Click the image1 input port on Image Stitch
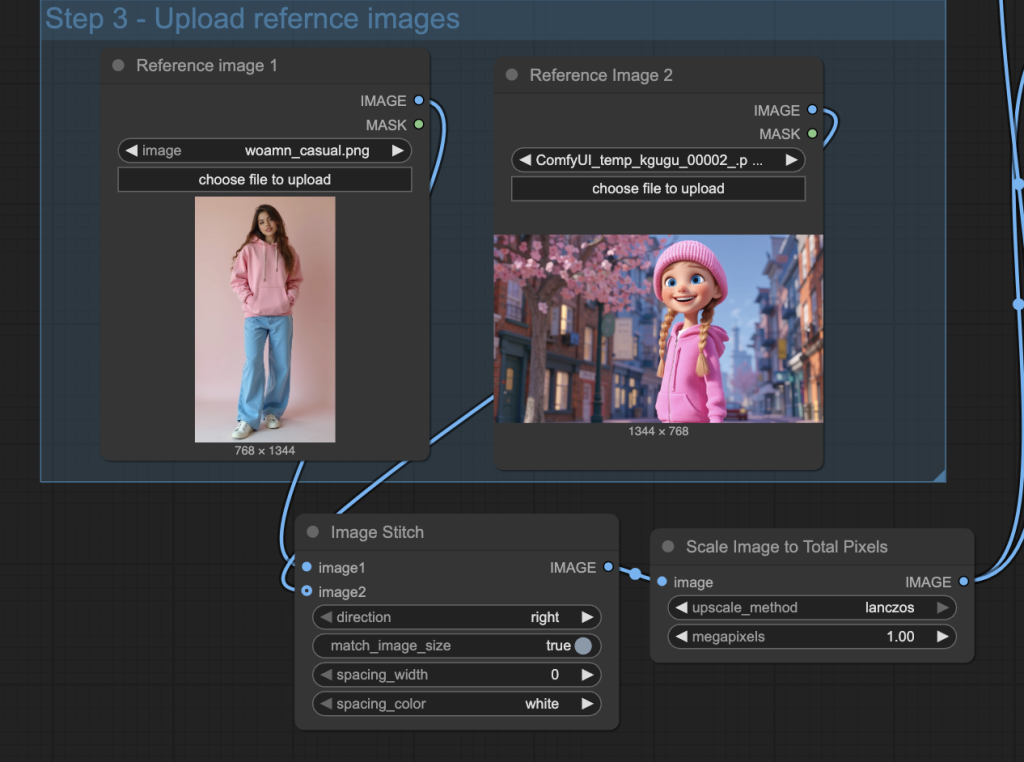The width and height of the screenshot is (1024, 762). click(x=307, y=567)
